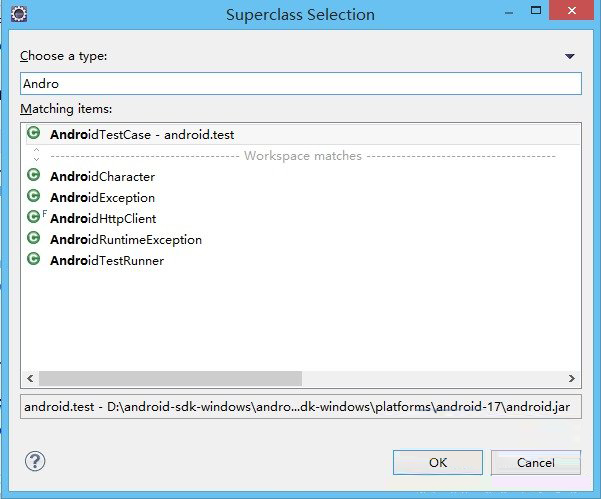
Task: Dismiss the dialog with Cancel
Action: pos(536,463)
